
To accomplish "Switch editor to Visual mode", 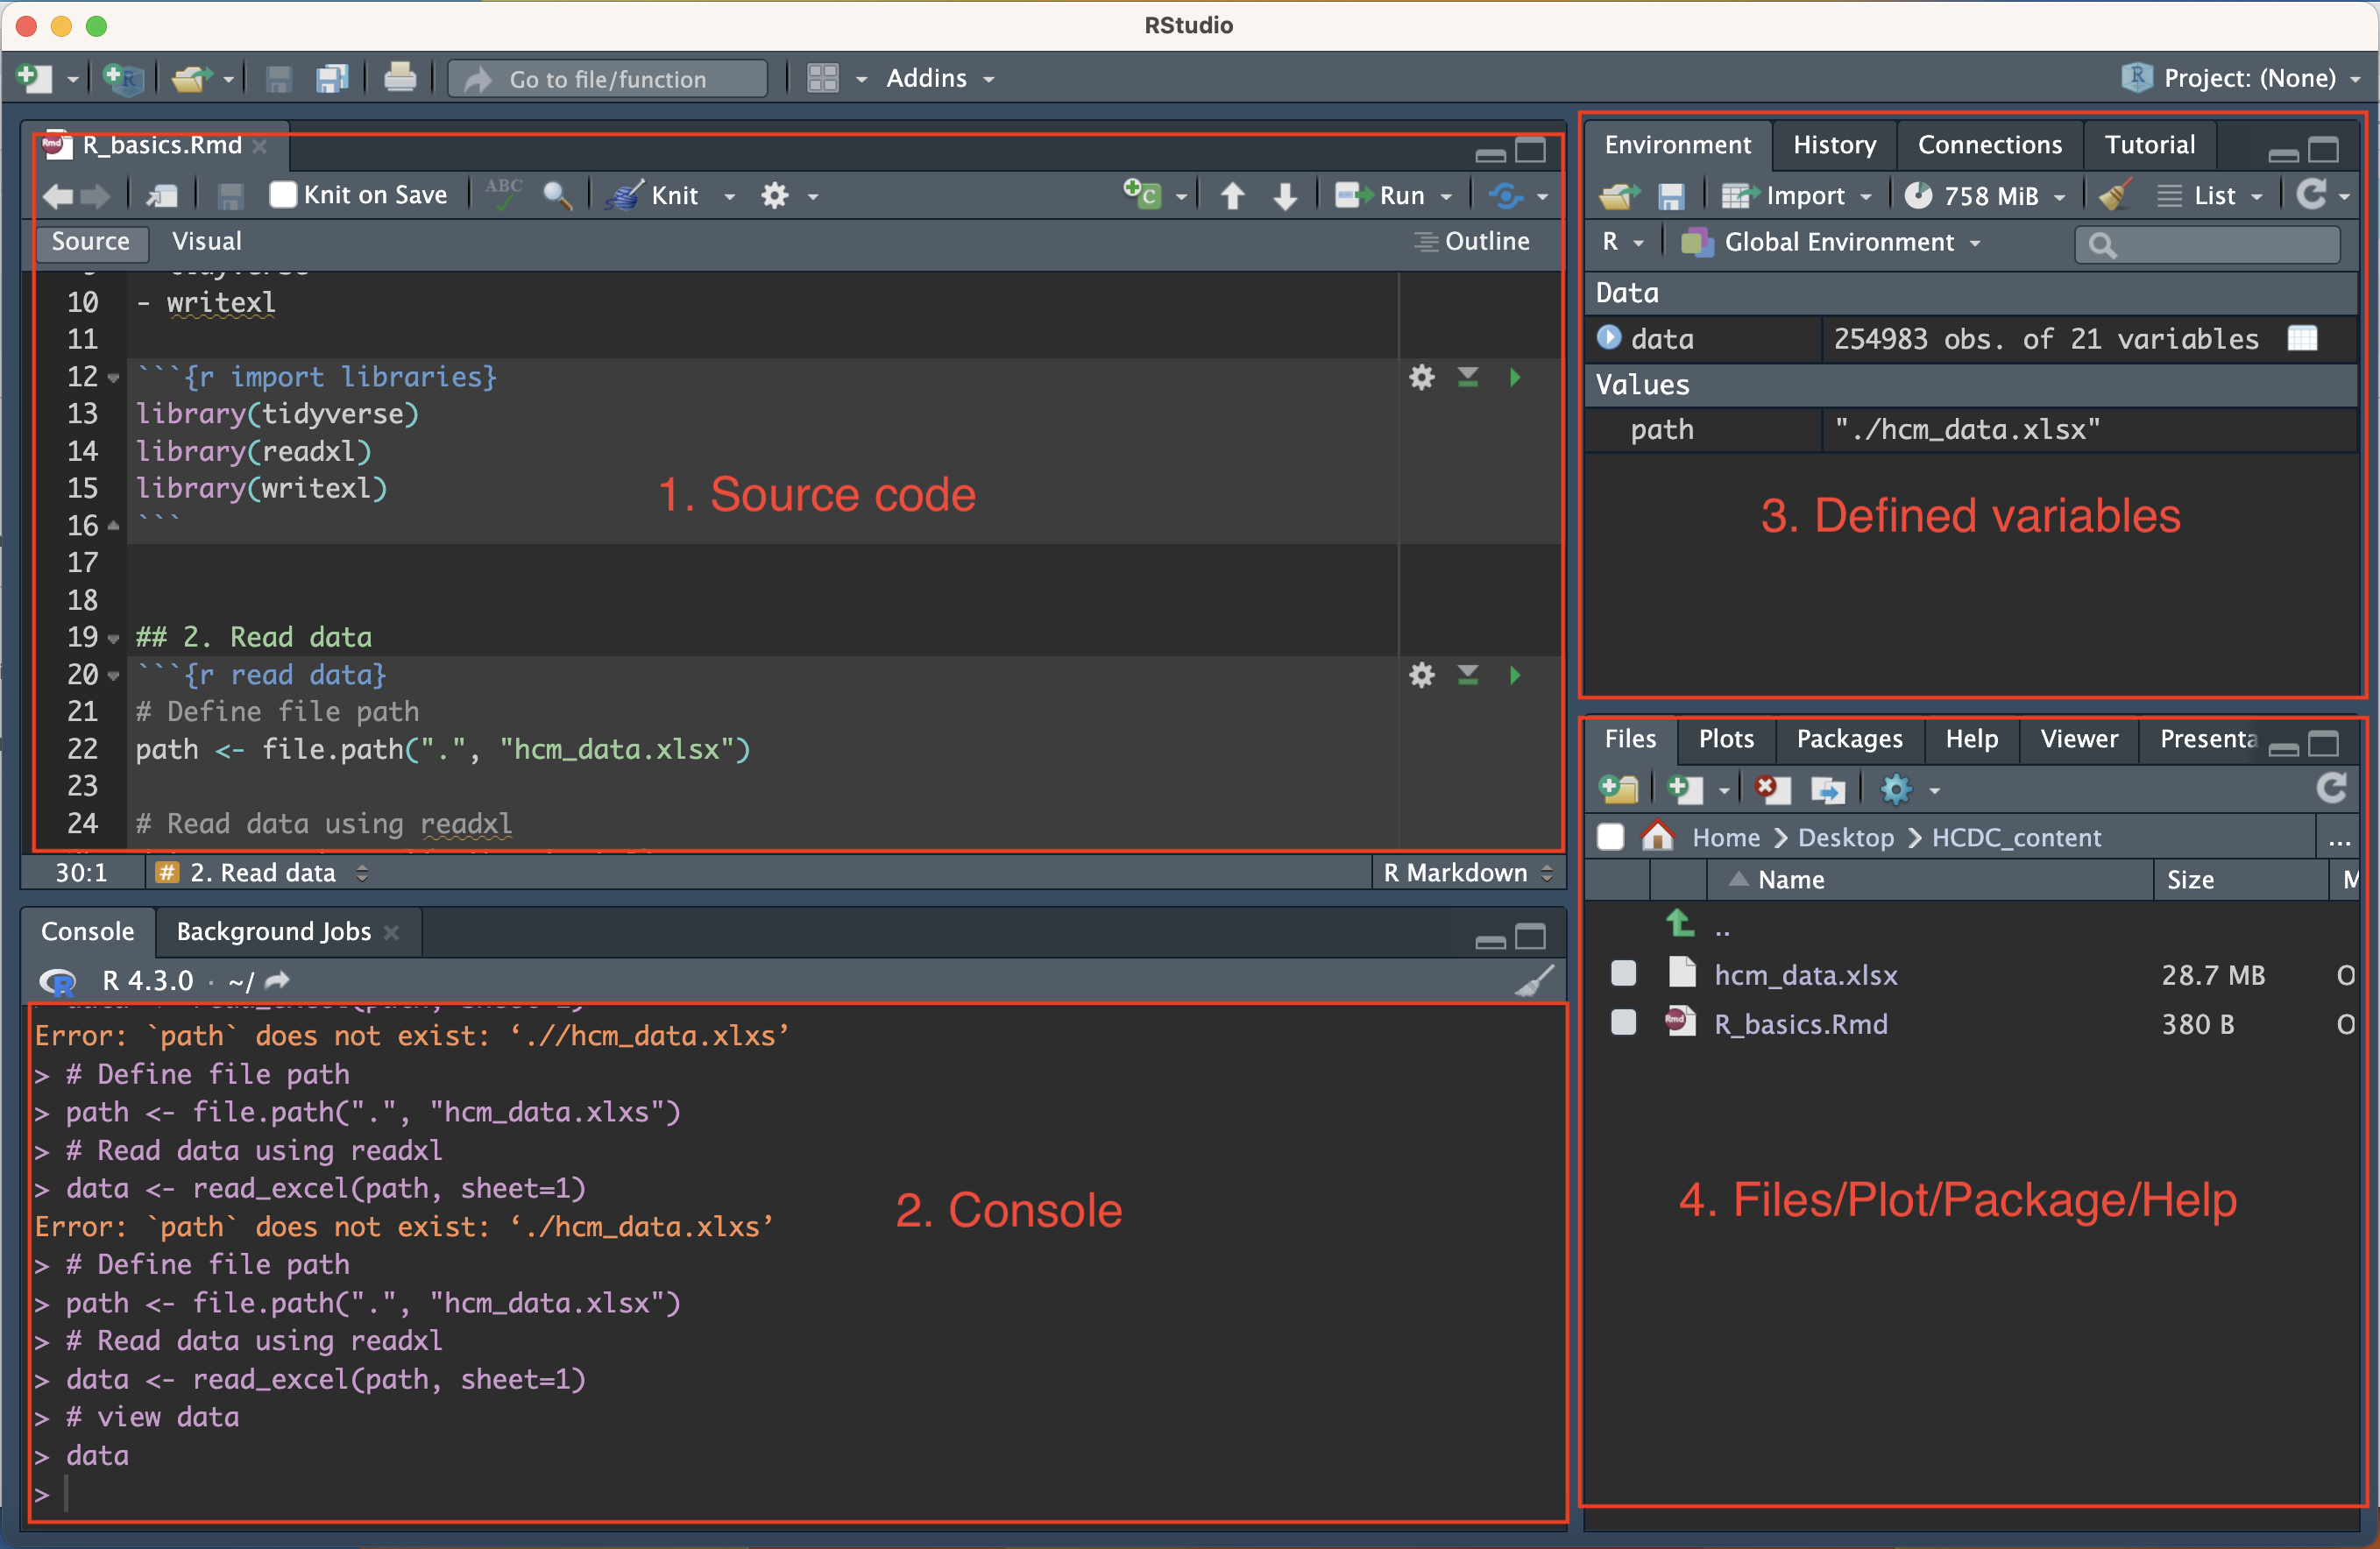I will click(x=206, y=241).
